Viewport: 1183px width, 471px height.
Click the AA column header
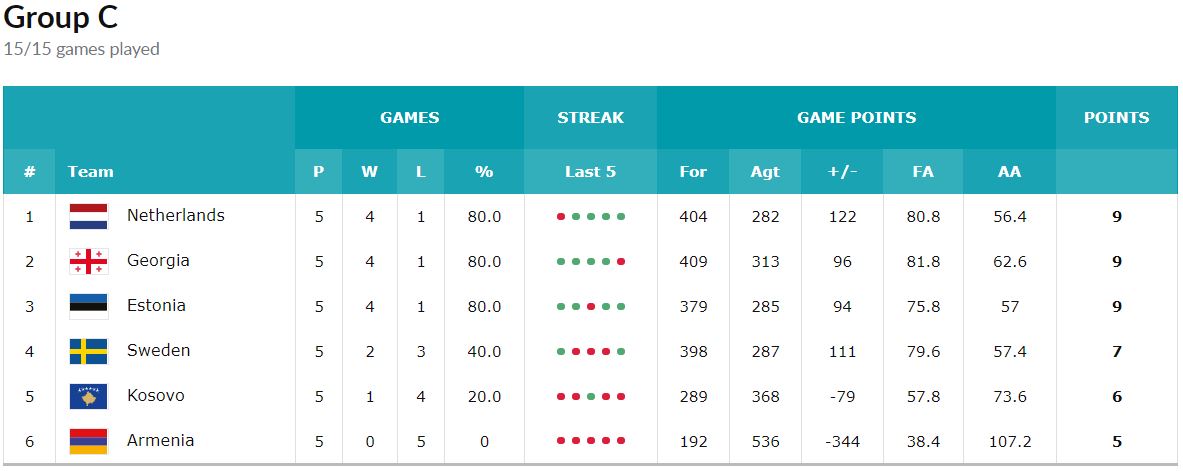point(1009,171)
